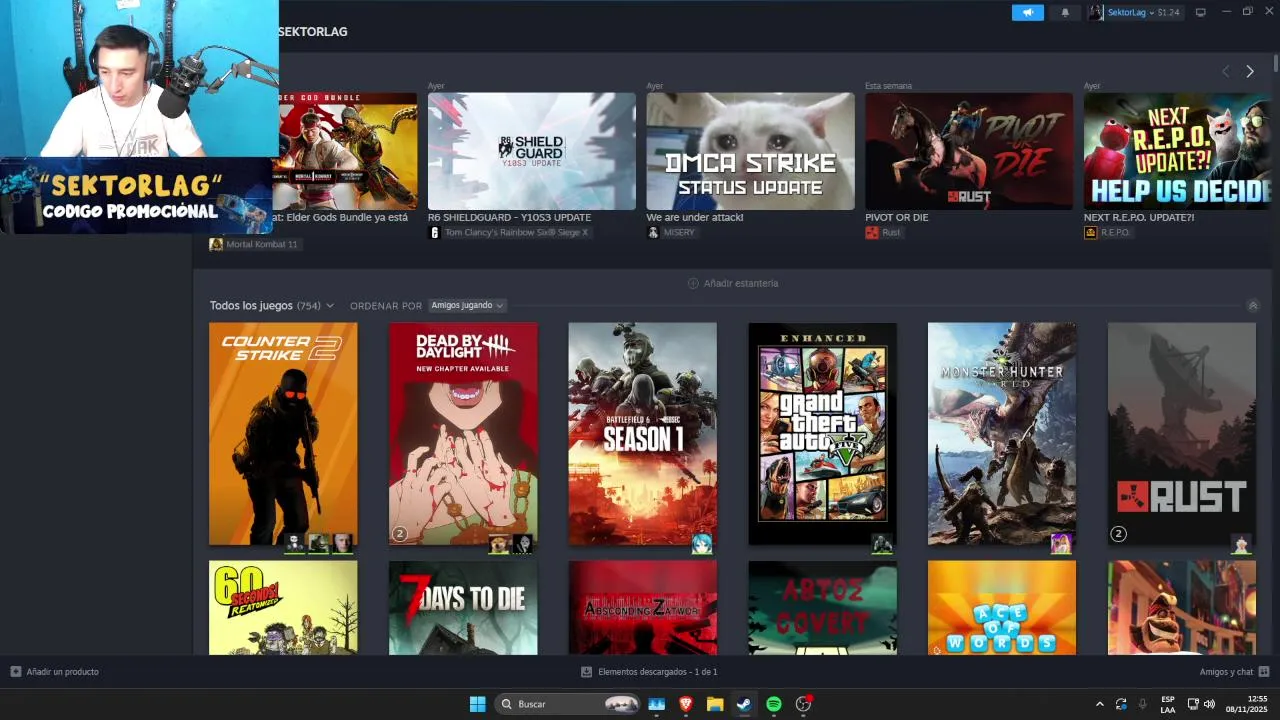Click friend avatar on Battlefield 6 cover
The height and width of the screenshot is (720, 1280).
tap(702, 543)
